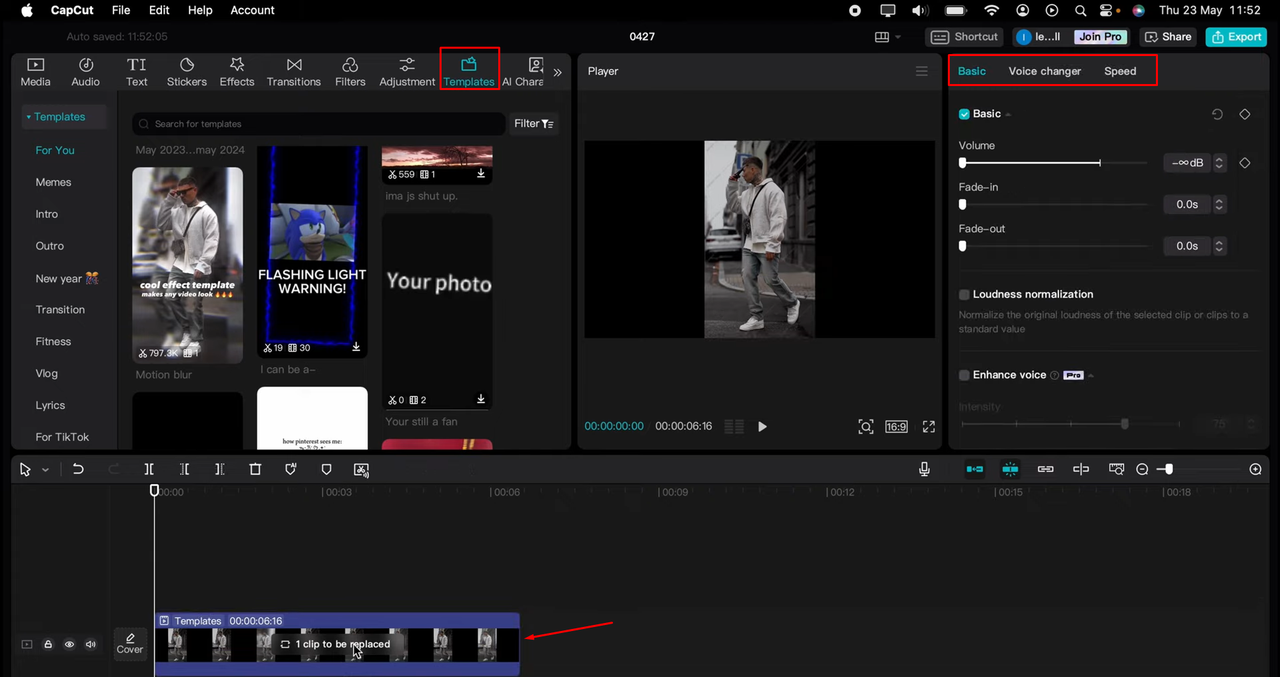
Task: Select the Motion blur template thumbnail
Action: [x=187, y=265]
